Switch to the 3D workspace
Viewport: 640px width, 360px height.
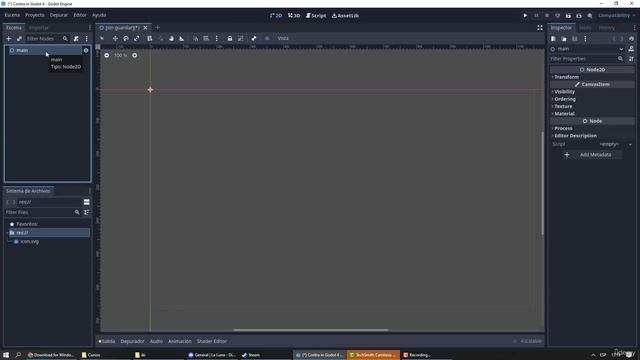coord(294,16)
